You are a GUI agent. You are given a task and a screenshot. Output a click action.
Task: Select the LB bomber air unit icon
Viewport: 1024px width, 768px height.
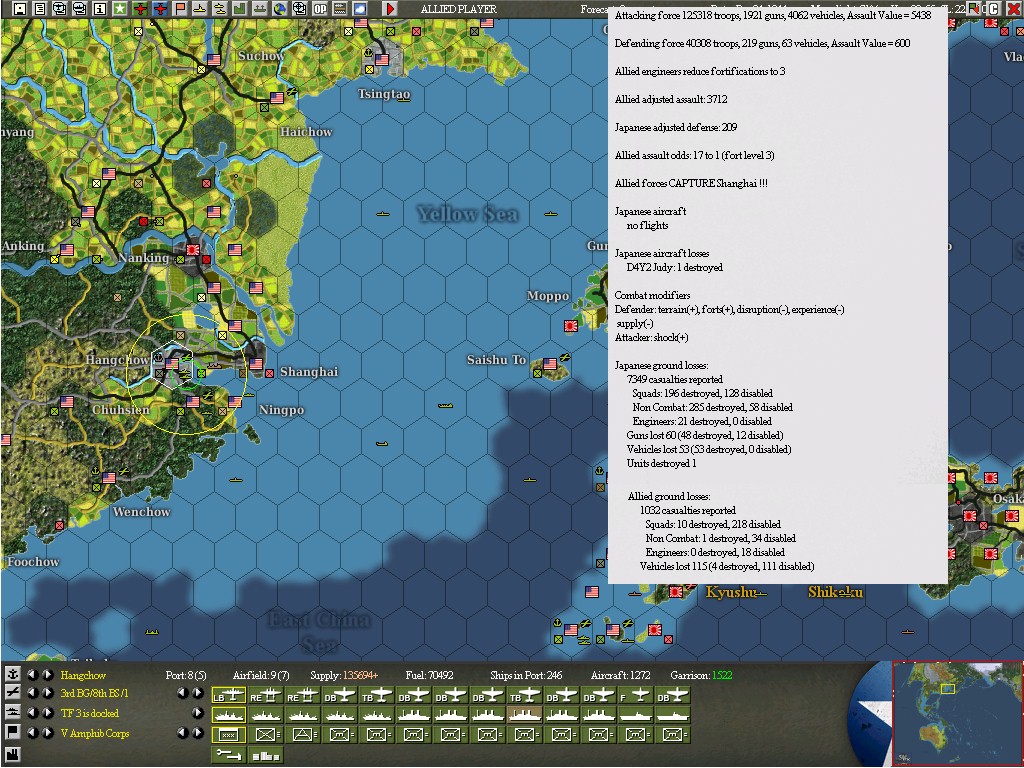[x=229, y=696]
